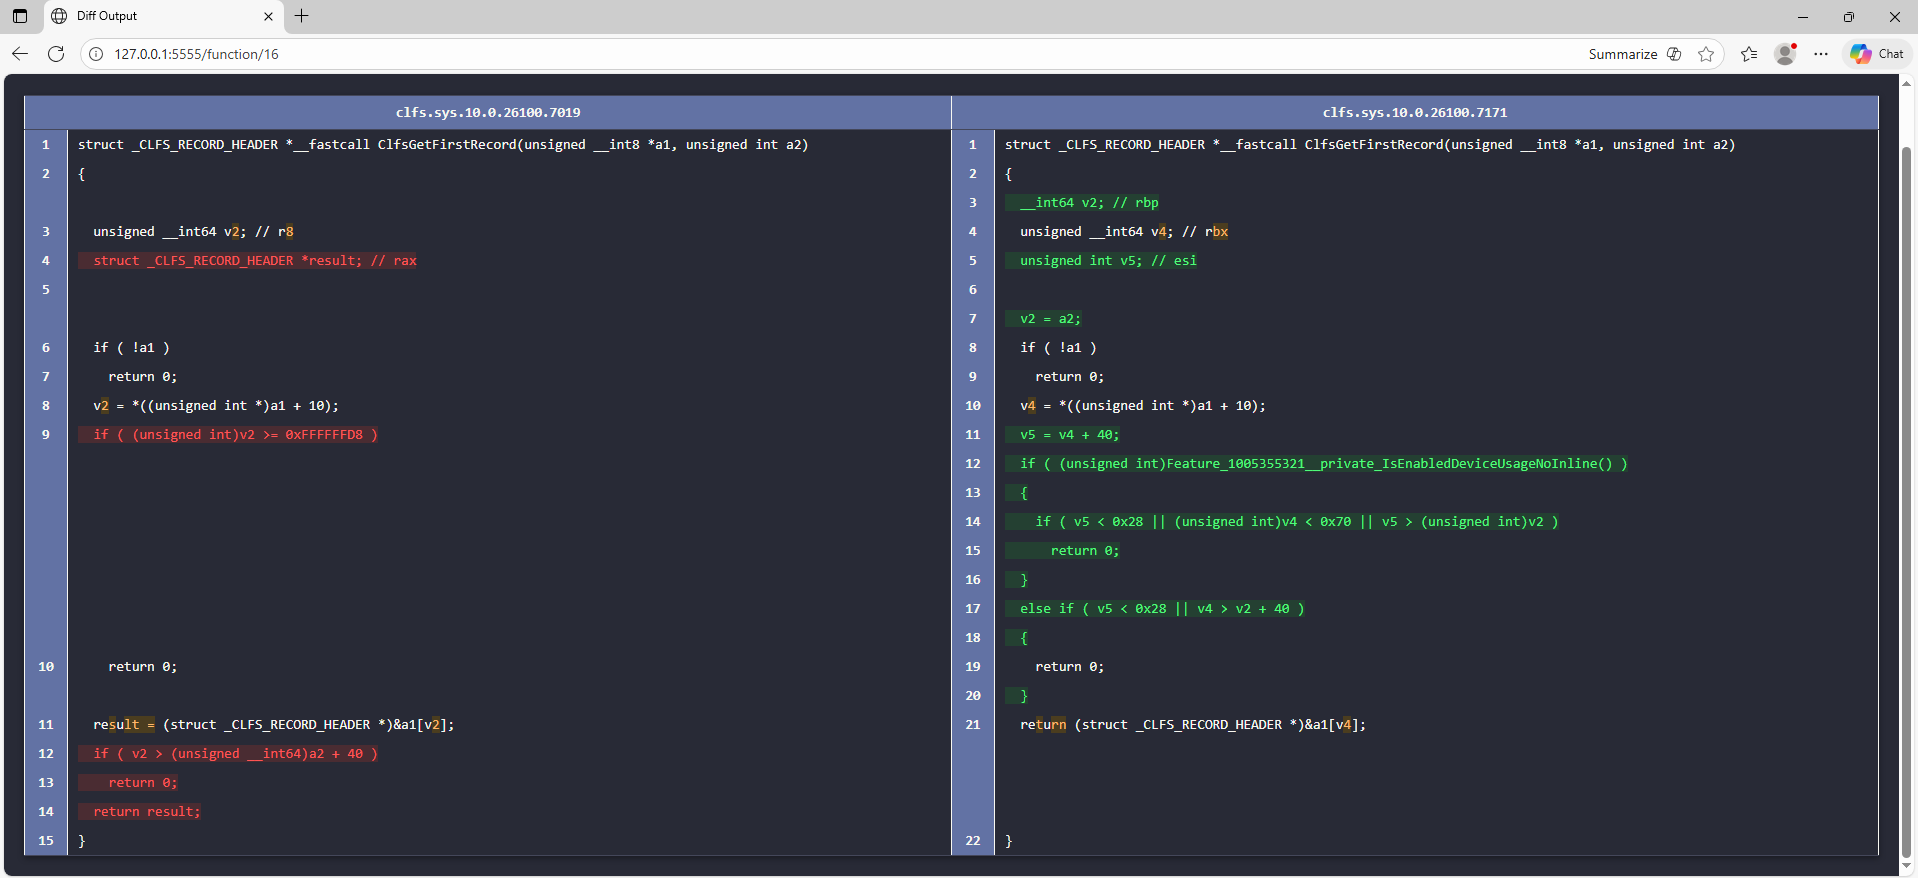Close the Diff Output tab

[x=268, y=16]
